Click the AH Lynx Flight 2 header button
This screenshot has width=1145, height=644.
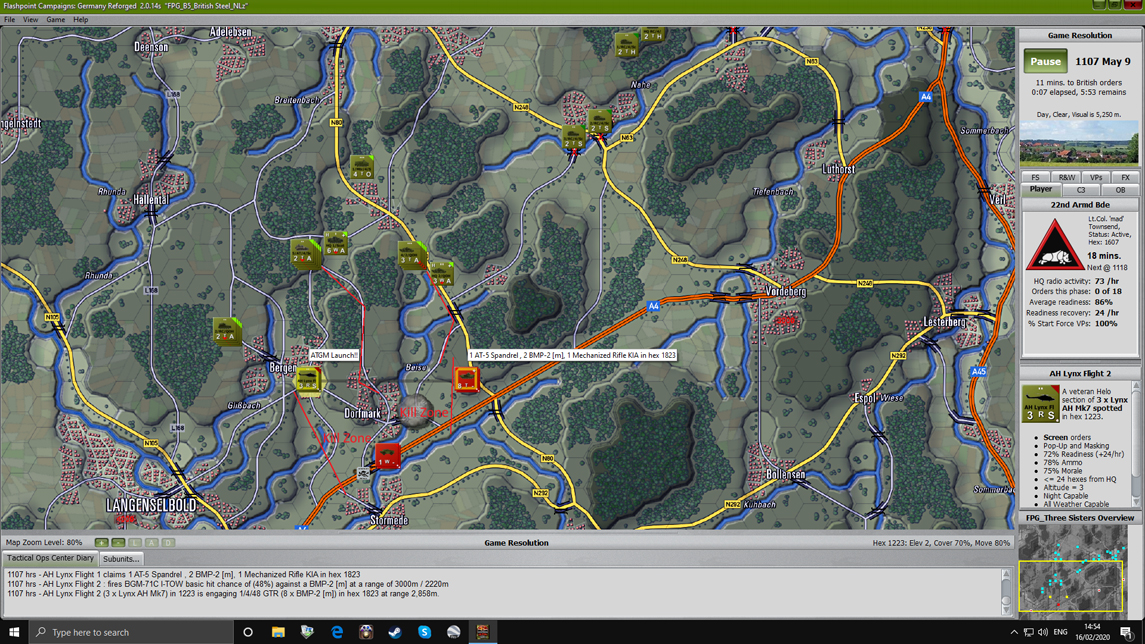(1079, 373)
